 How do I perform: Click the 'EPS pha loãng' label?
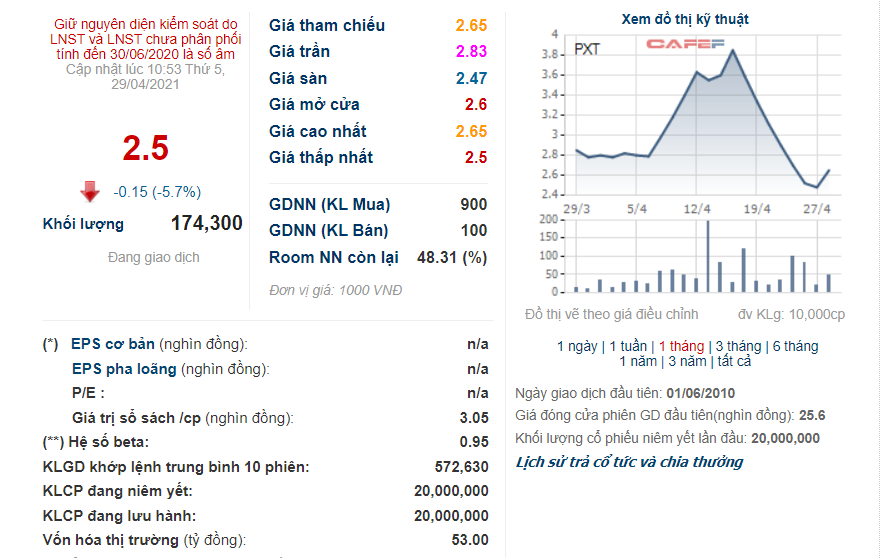tap(124, 369)
